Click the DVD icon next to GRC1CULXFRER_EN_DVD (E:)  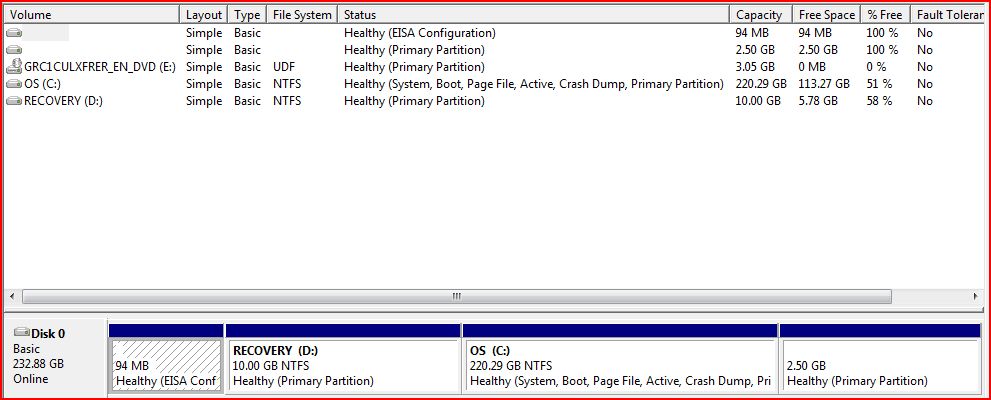coord(14,66)
